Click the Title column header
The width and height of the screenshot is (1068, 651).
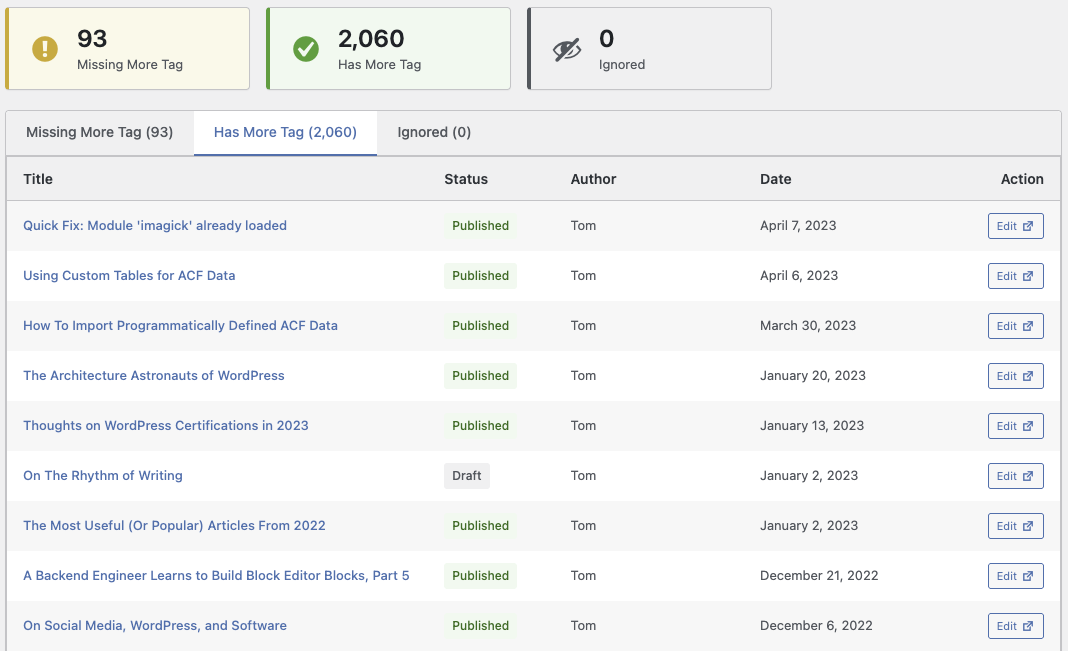[x=37, y=179]
